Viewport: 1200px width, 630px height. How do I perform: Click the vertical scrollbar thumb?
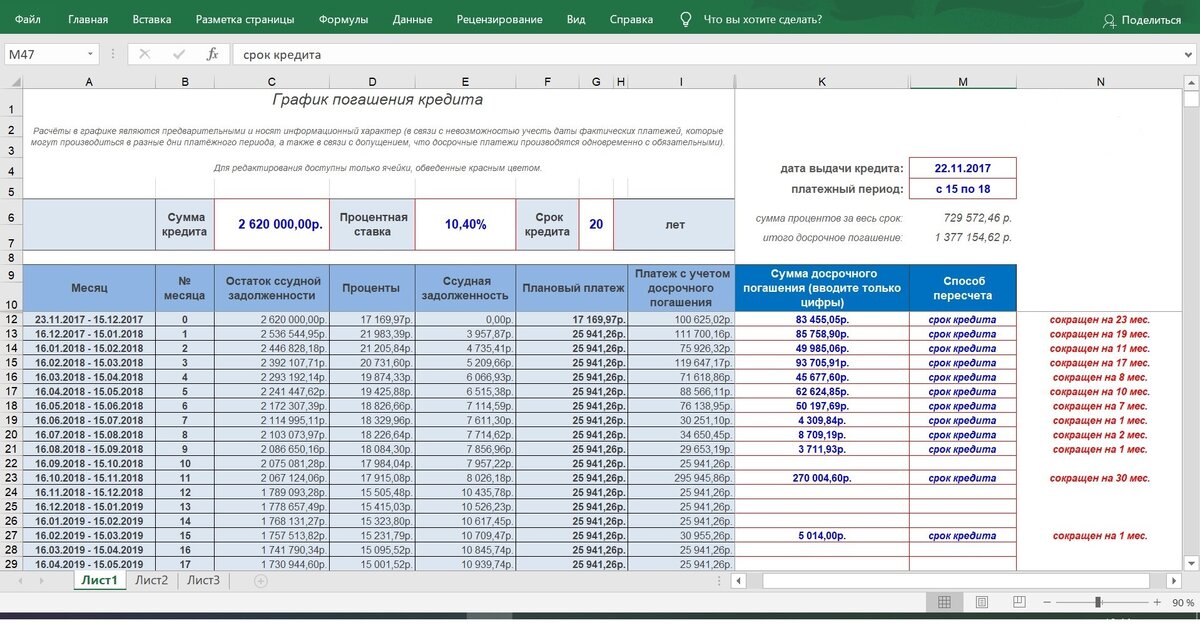pyautogui.click(x=1190, y=100)
